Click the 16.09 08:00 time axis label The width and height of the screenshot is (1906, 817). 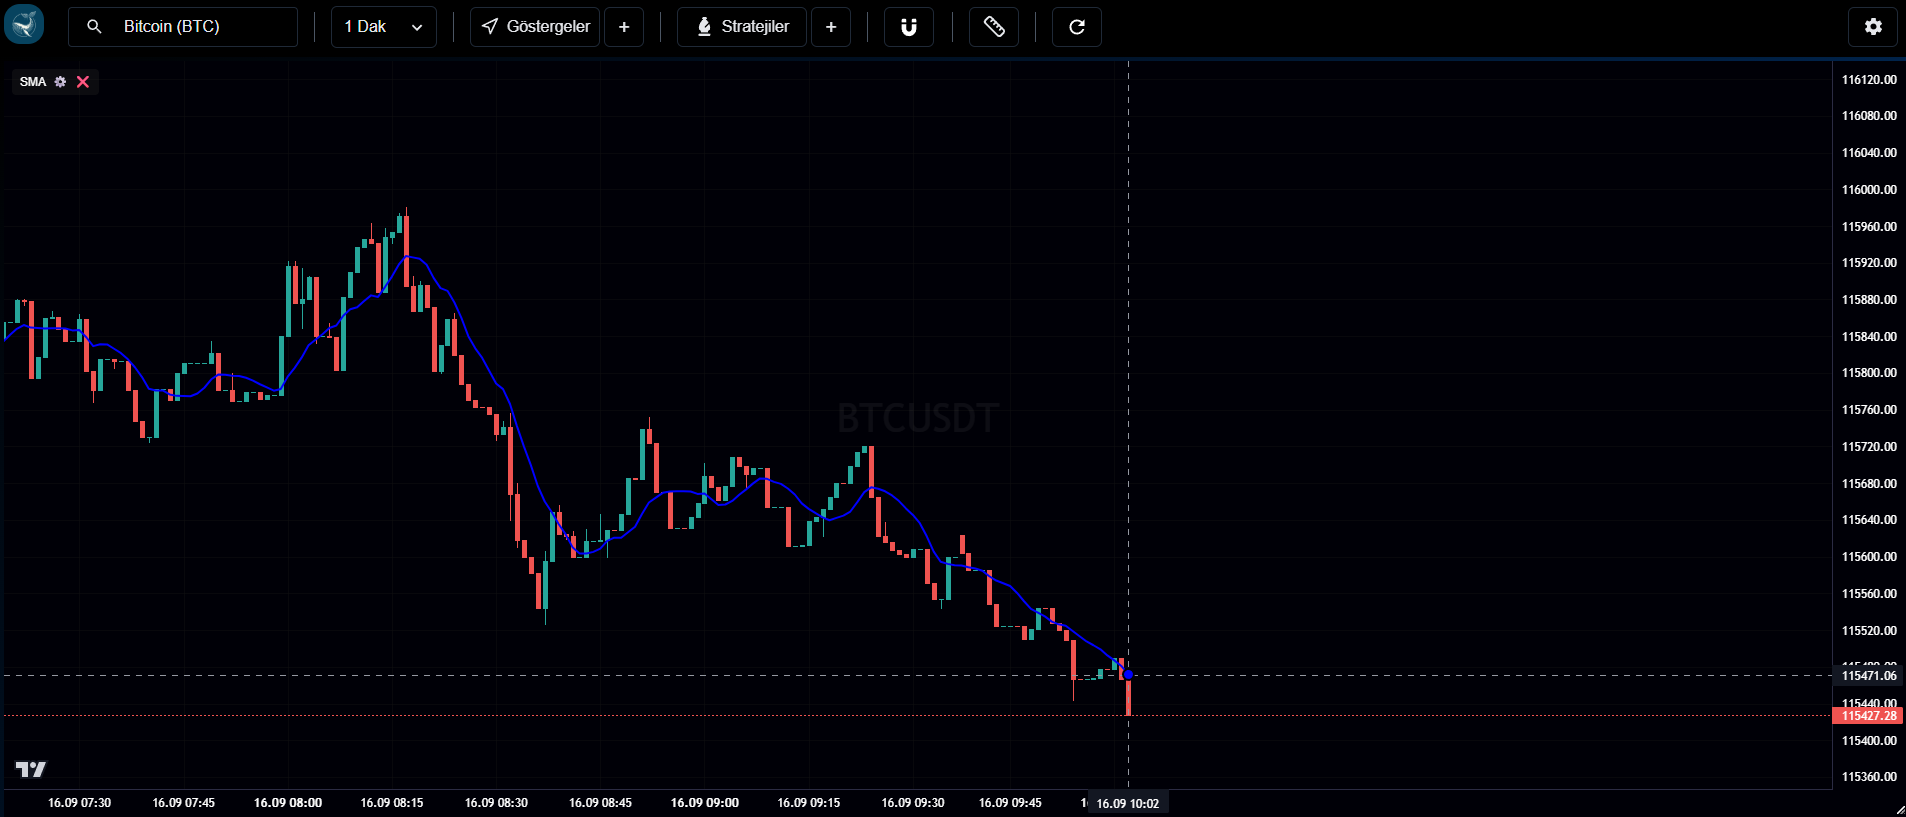click(x=288, y=803)
